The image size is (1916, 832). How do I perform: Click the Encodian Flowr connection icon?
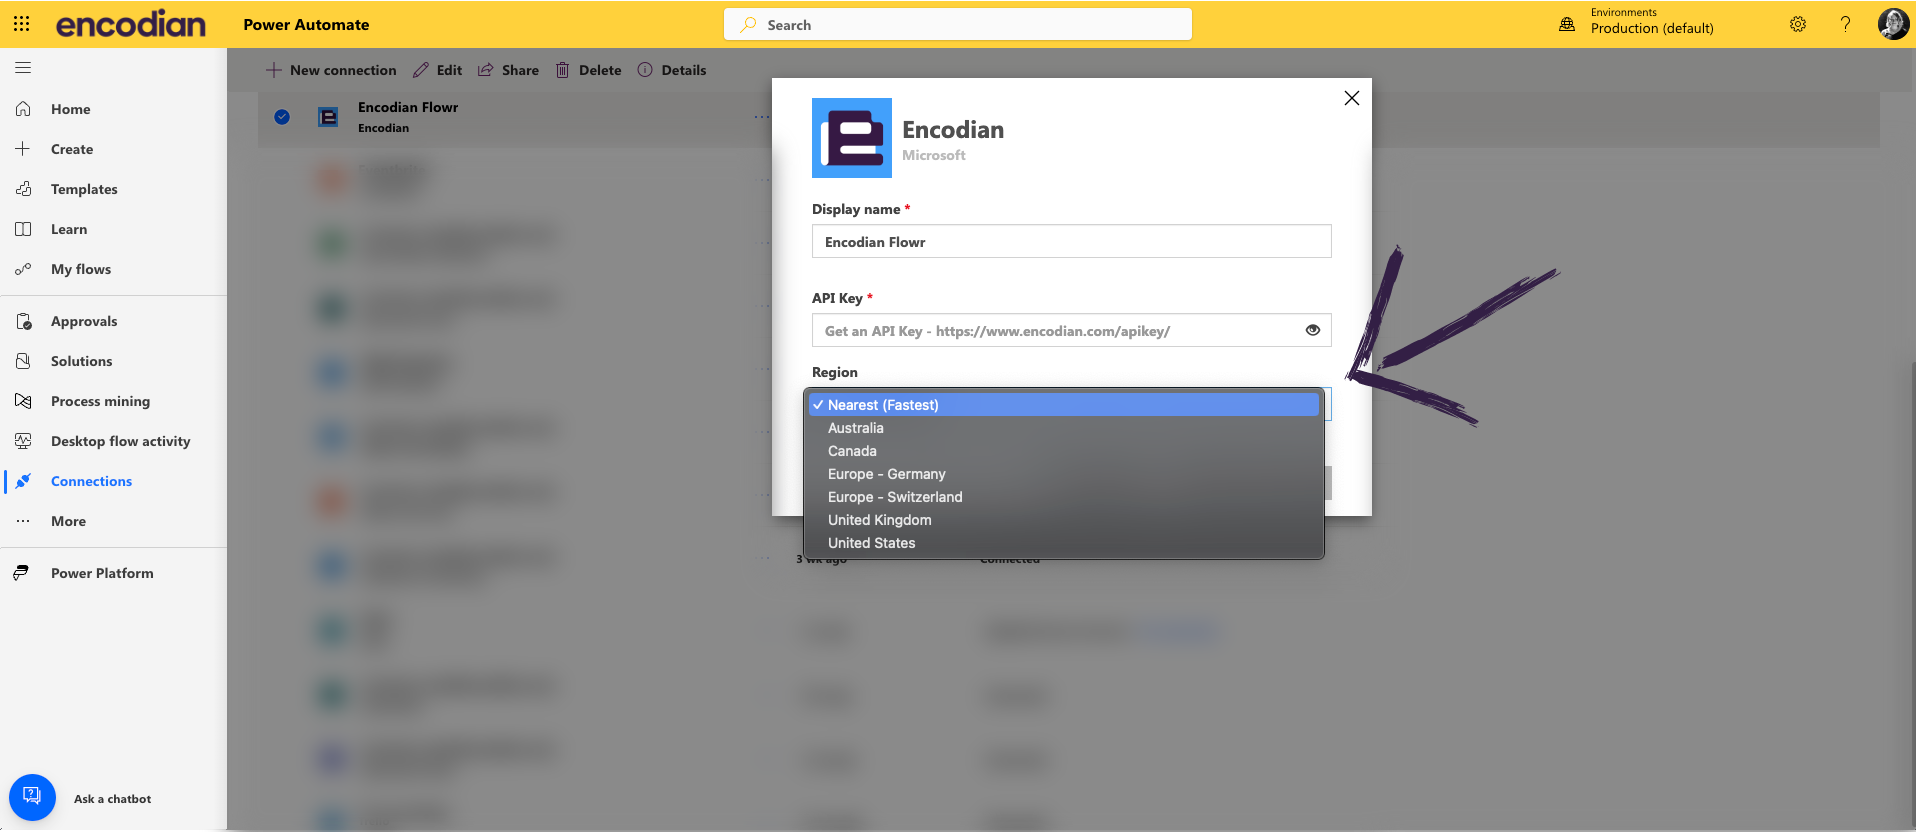coord(328,117)
